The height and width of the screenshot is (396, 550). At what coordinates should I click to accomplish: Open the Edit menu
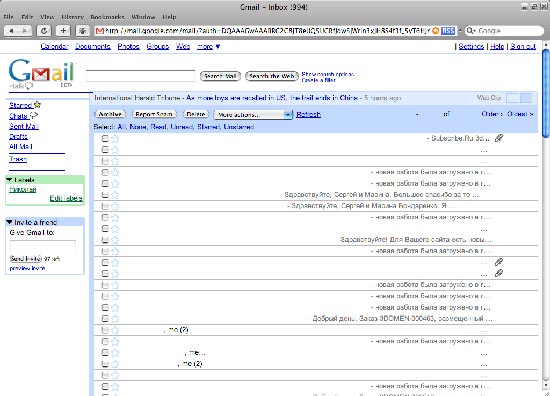[x=27, y=17]
